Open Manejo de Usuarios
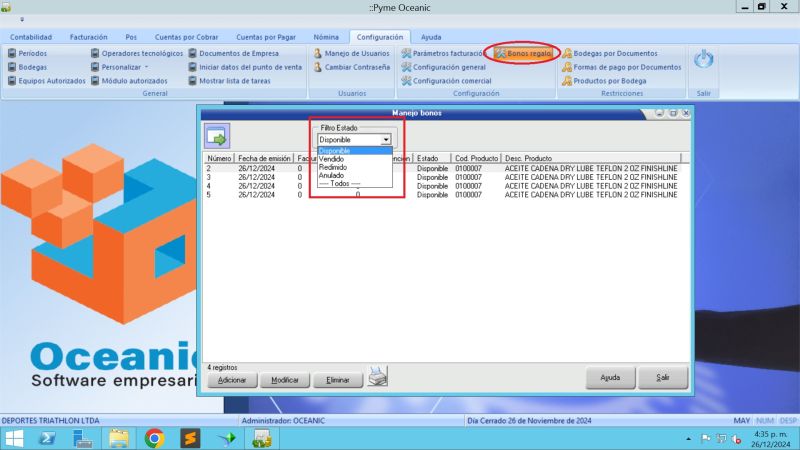 351,53
